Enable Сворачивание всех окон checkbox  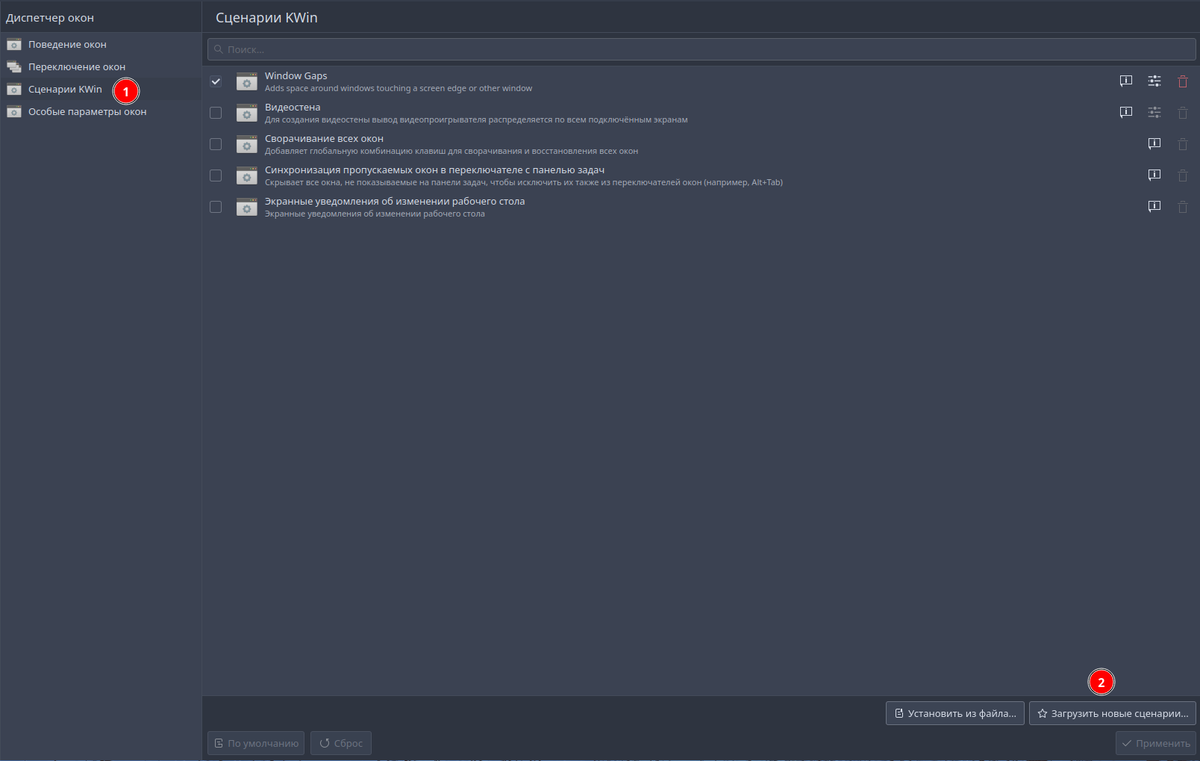(216, 144)
